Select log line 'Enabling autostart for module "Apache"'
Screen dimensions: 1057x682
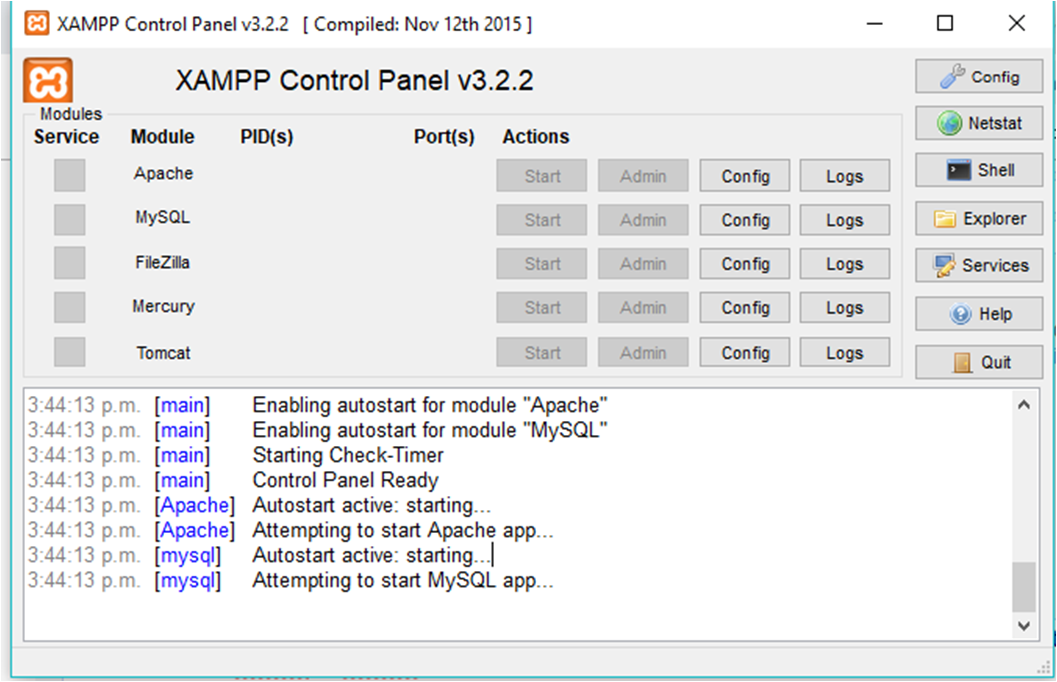pyautogui.click(x=430, y=405)
